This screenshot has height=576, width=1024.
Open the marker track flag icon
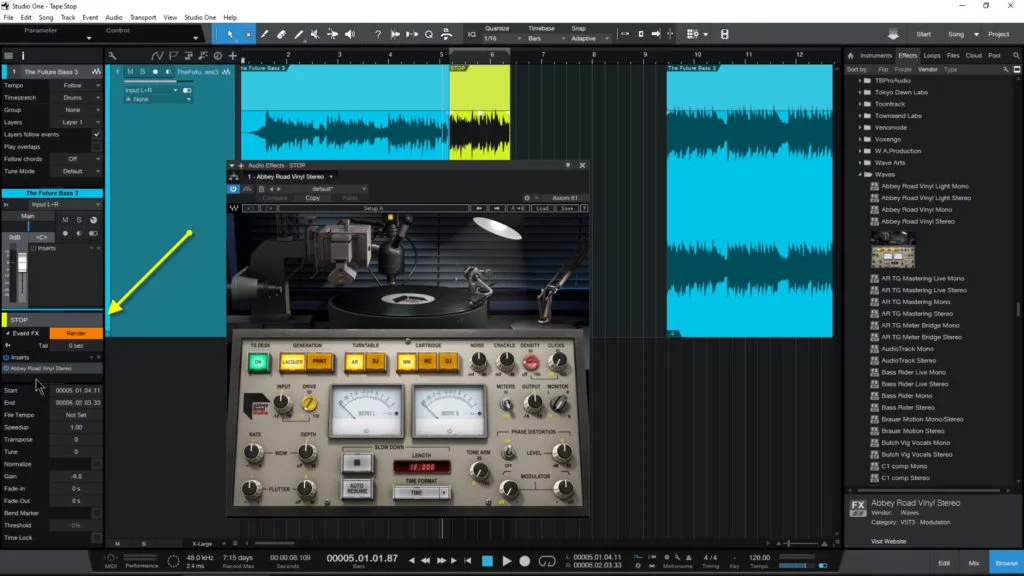pyautogui.click(x=173, y=56)
